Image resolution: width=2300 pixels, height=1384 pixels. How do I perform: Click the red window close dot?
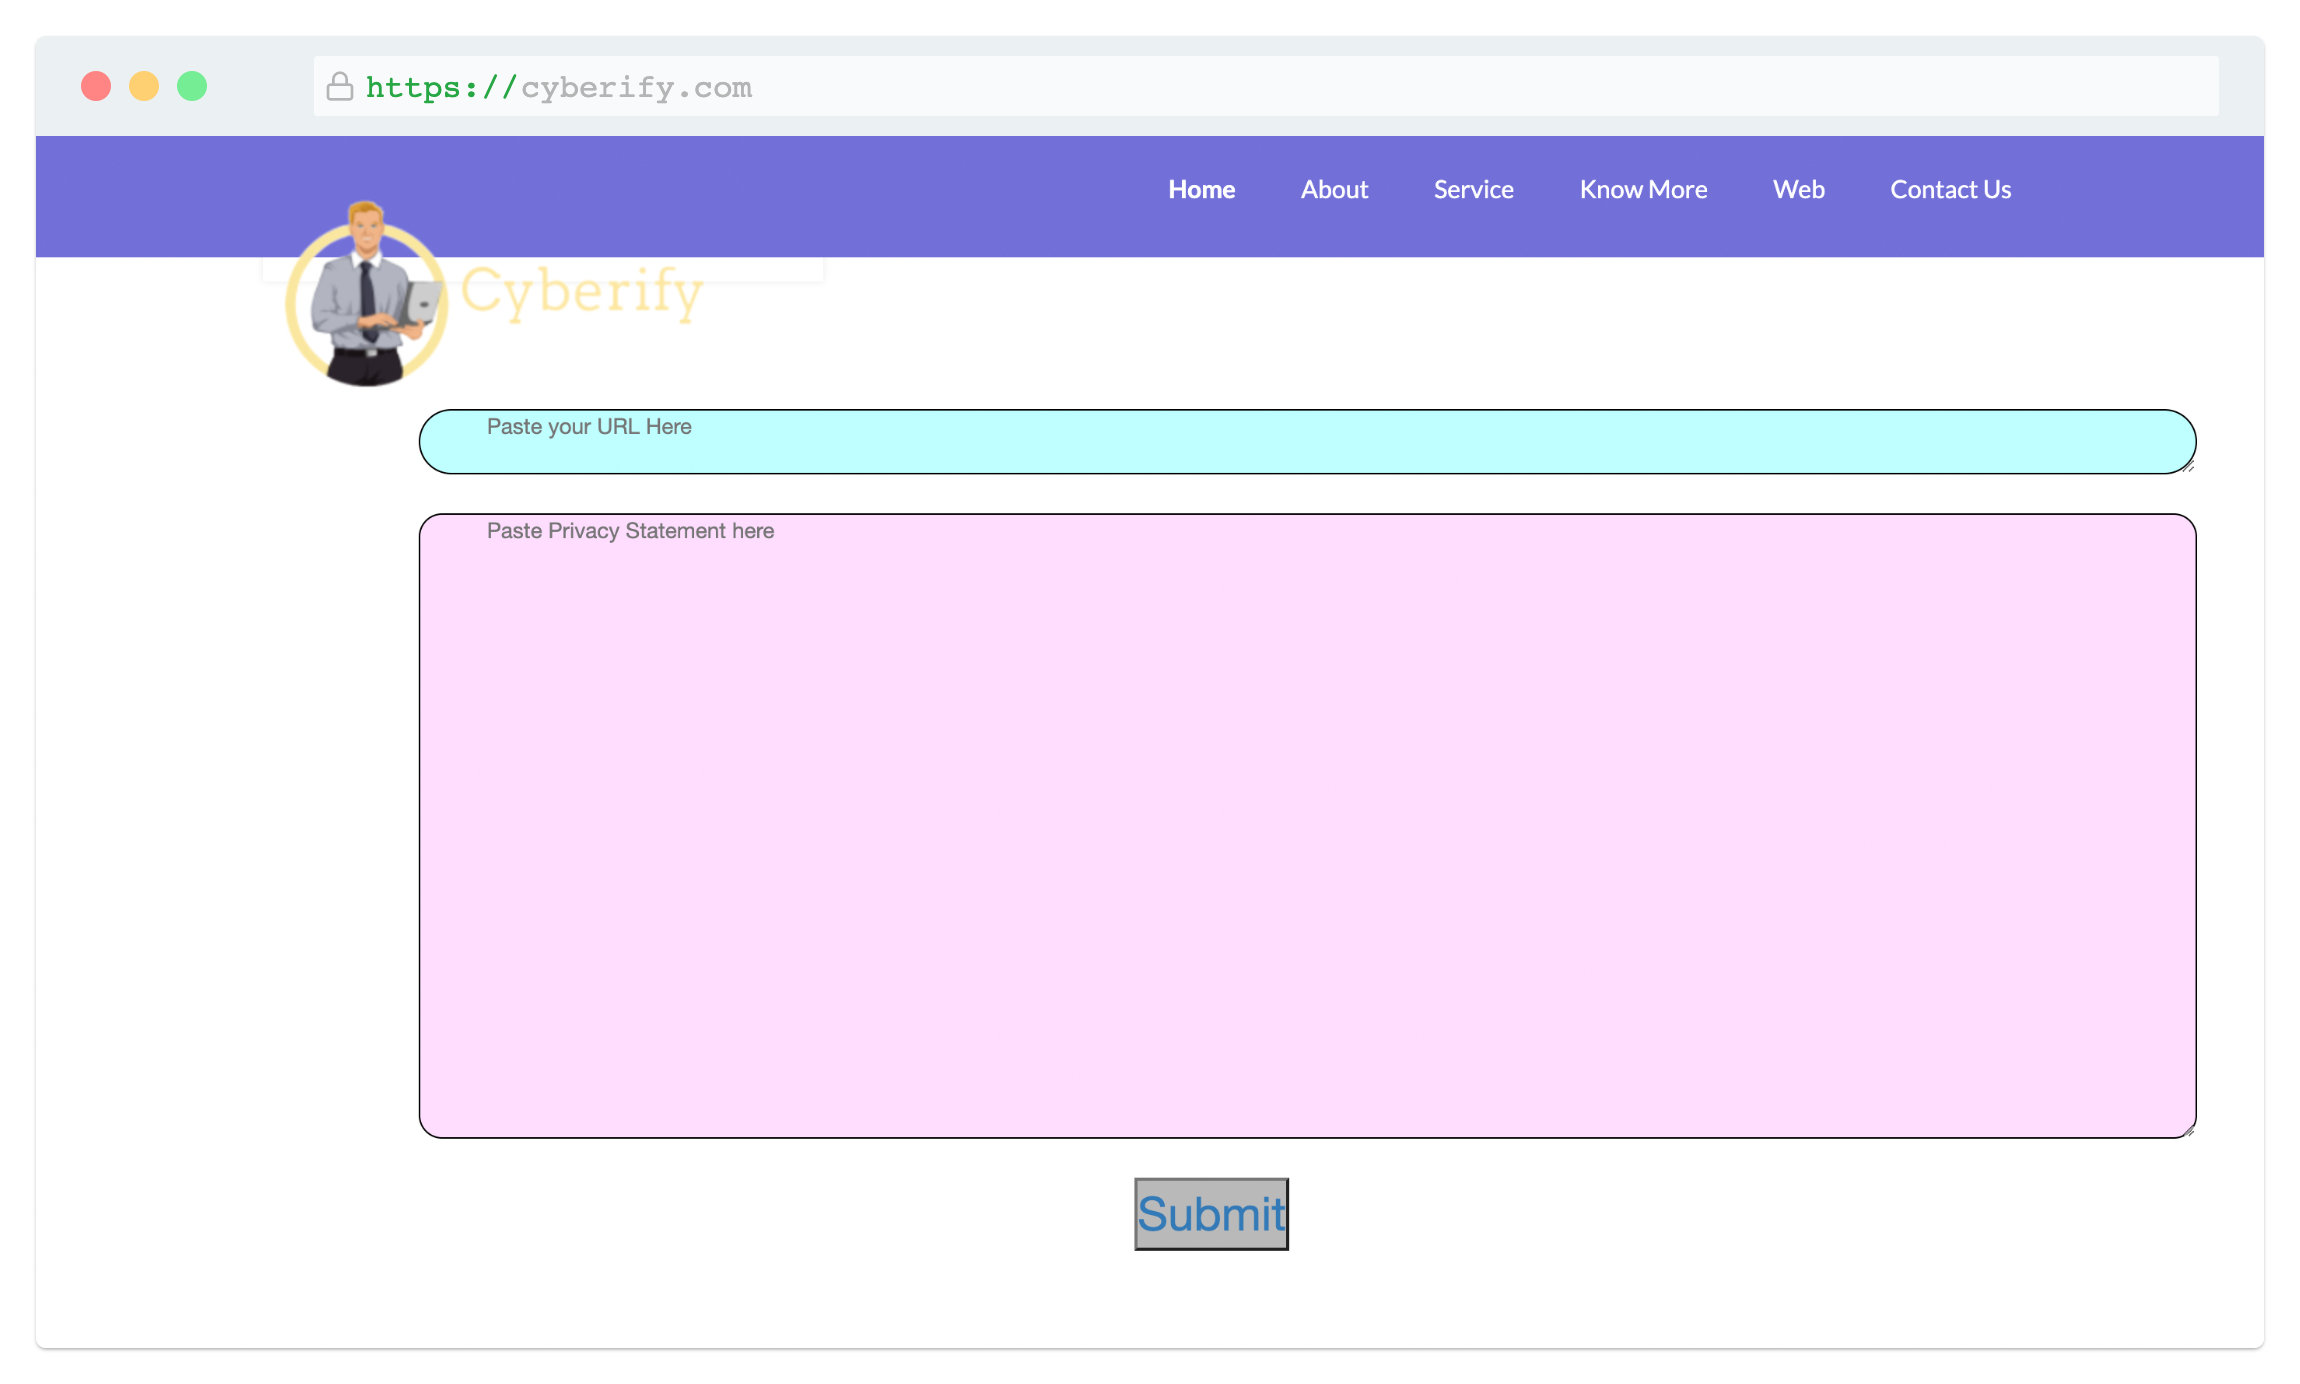pyautogui.click(x=96, y=86)
